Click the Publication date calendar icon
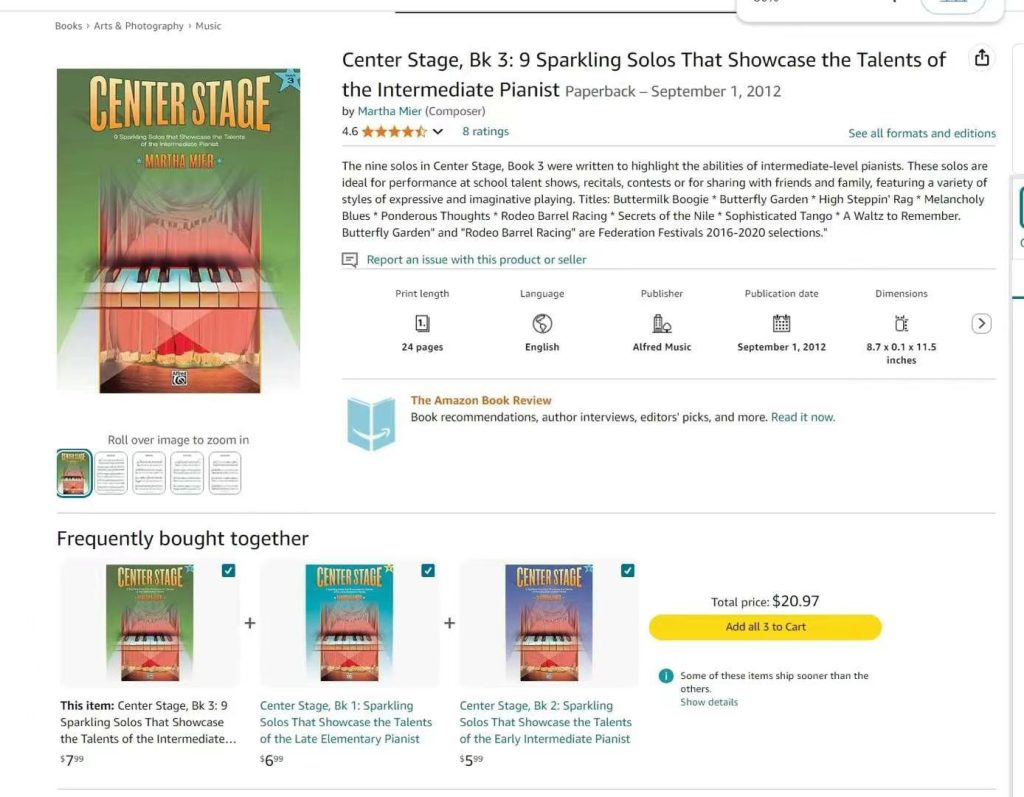The width and height of the screenshot is (1024, 797). 781,323
